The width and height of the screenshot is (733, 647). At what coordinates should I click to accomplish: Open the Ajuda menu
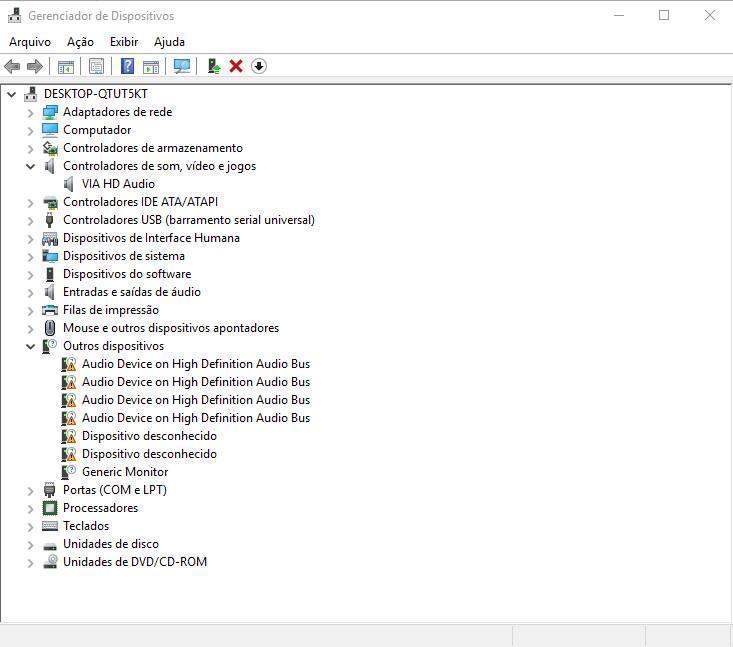click(169, 42)
